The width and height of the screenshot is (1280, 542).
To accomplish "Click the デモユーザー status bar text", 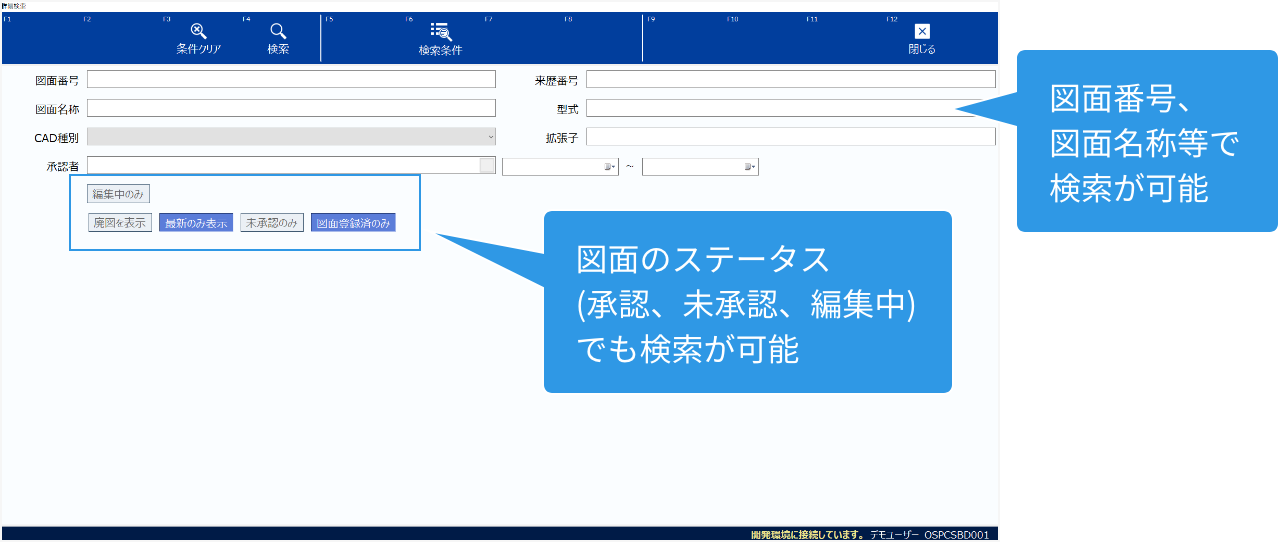I will point(893,535).
